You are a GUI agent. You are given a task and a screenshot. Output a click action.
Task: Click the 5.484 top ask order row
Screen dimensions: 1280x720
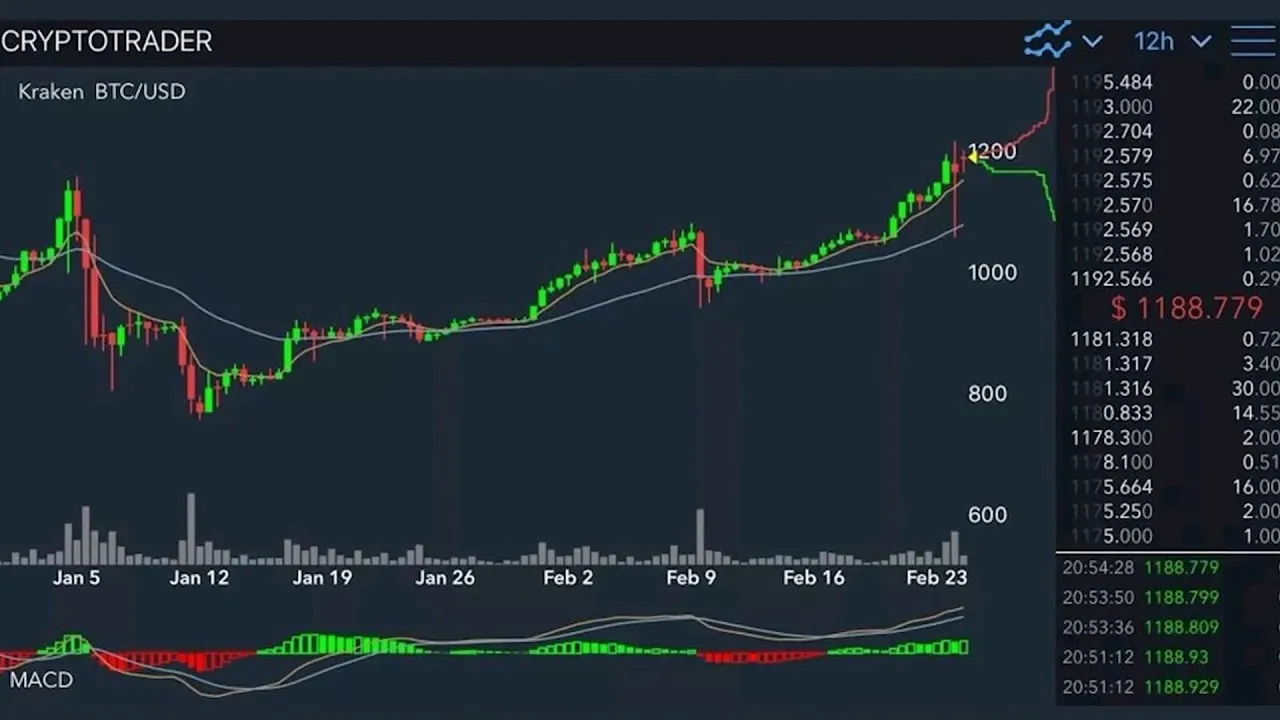pyautogui.click(x=1170, y=82)
